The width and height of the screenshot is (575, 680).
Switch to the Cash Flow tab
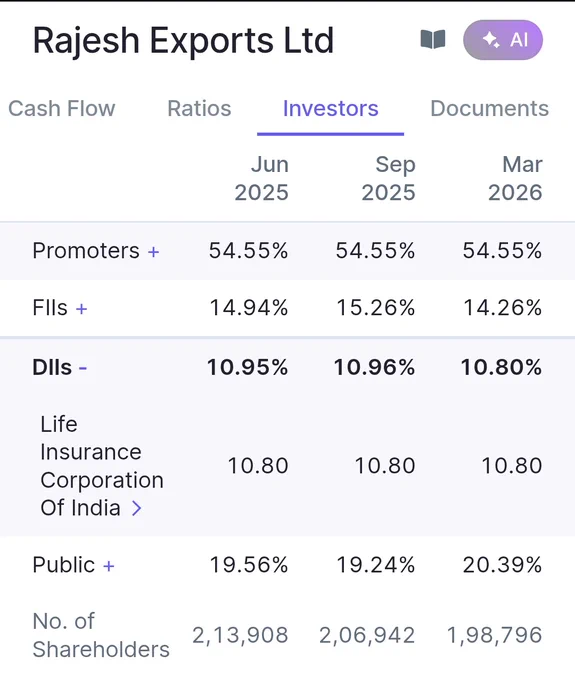(x=62, y=108)
